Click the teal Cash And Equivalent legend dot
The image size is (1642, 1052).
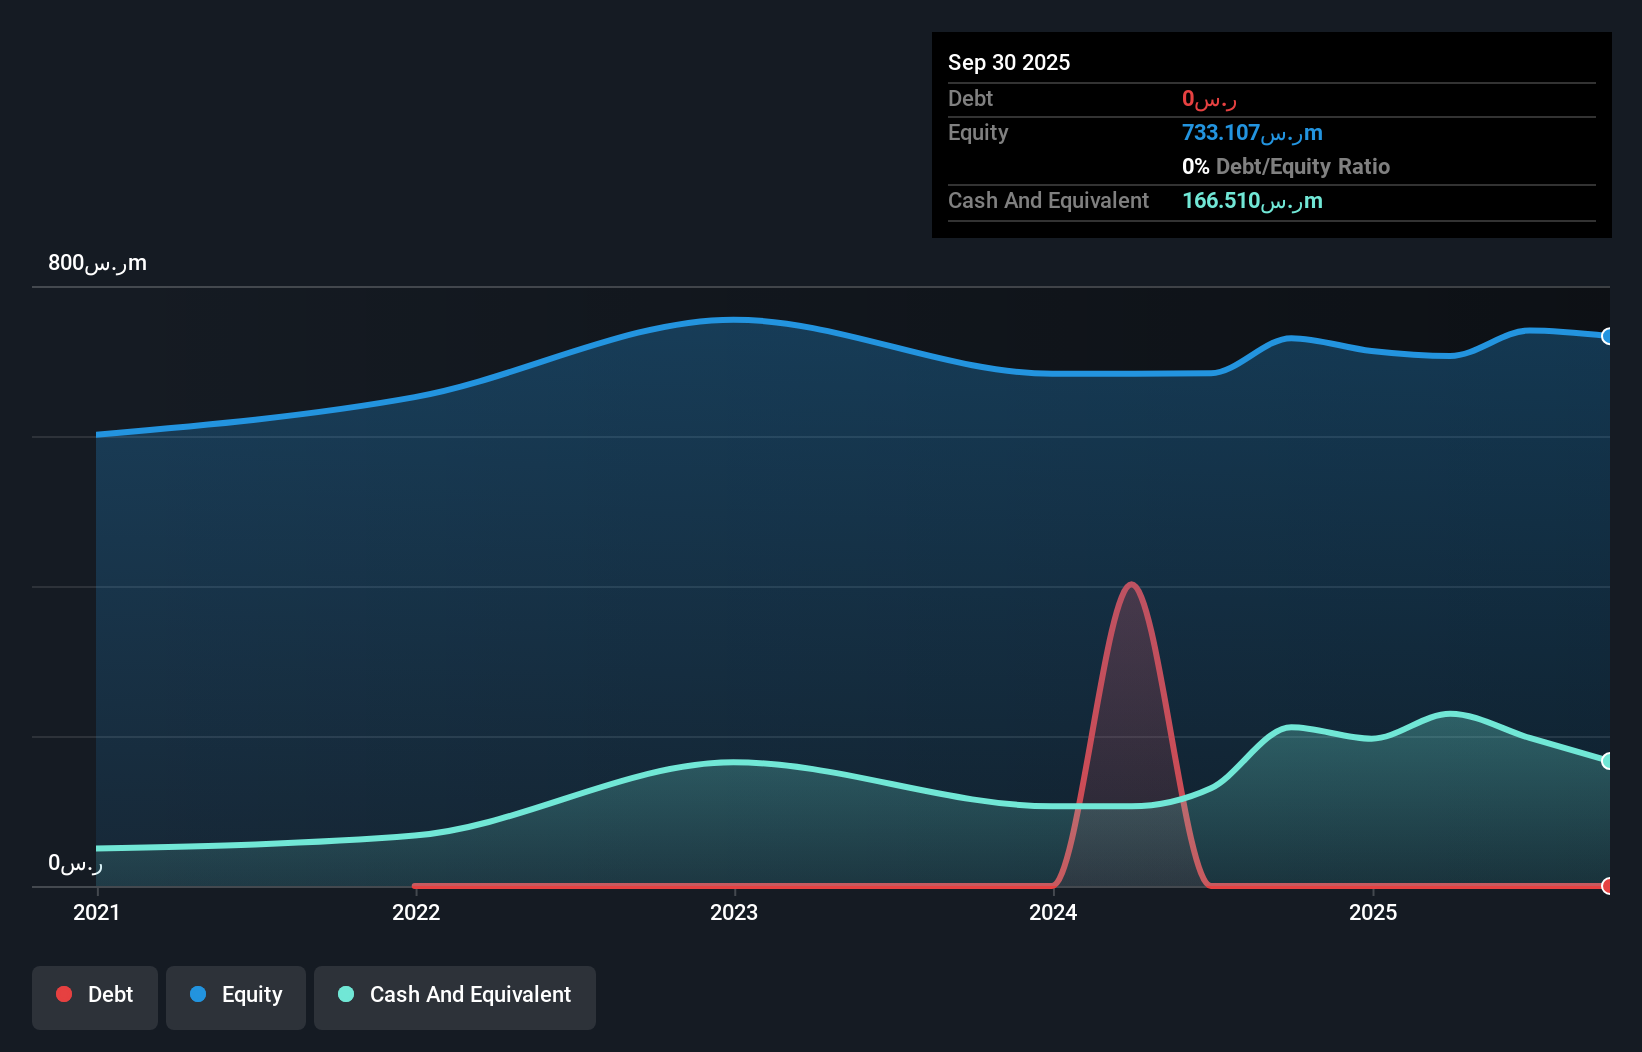(346, 994)
